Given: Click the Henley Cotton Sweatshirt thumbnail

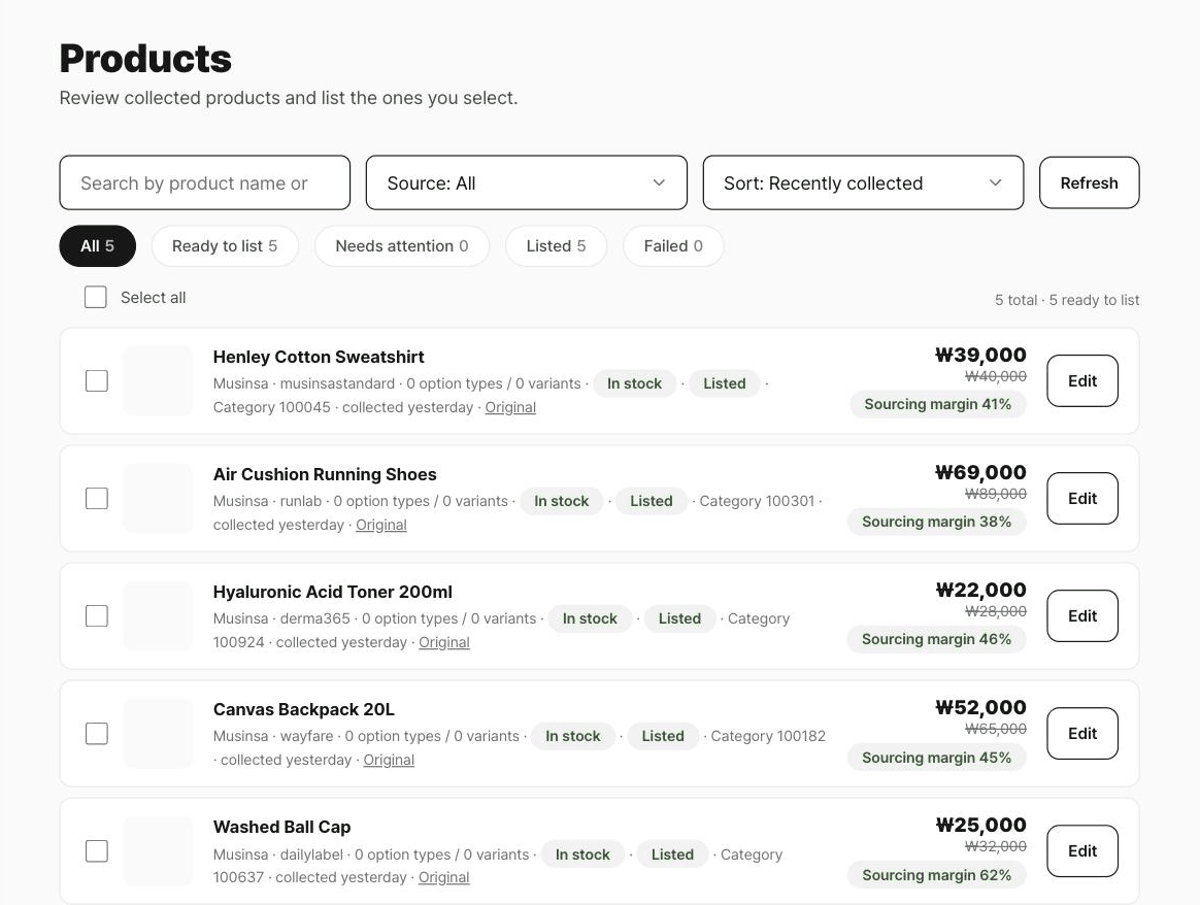Looking at the screenshot, I should coord(158,381).
